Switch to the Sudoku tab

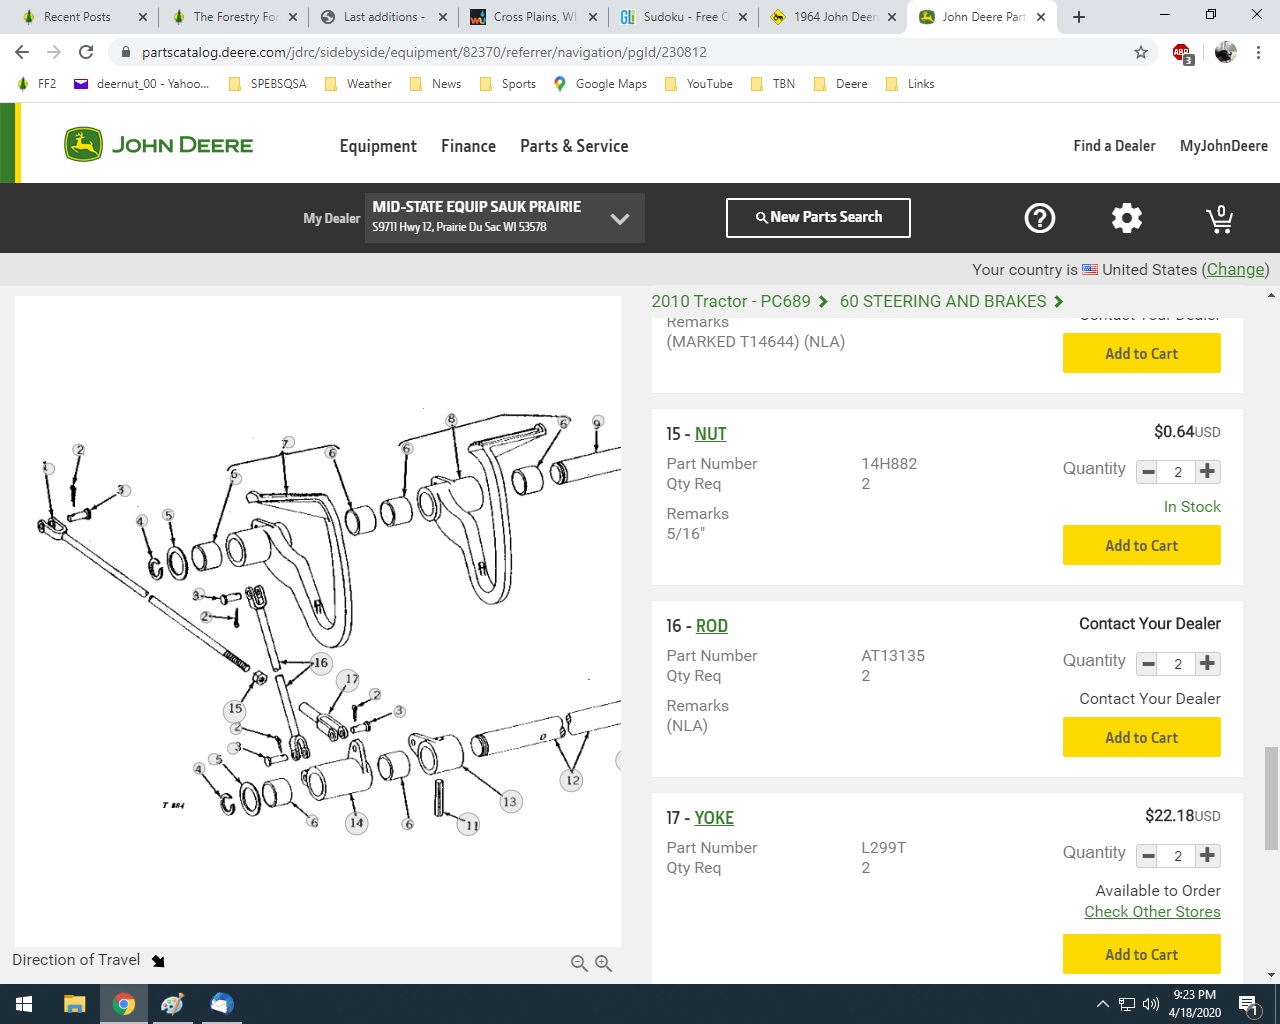[x=683, y=17]
